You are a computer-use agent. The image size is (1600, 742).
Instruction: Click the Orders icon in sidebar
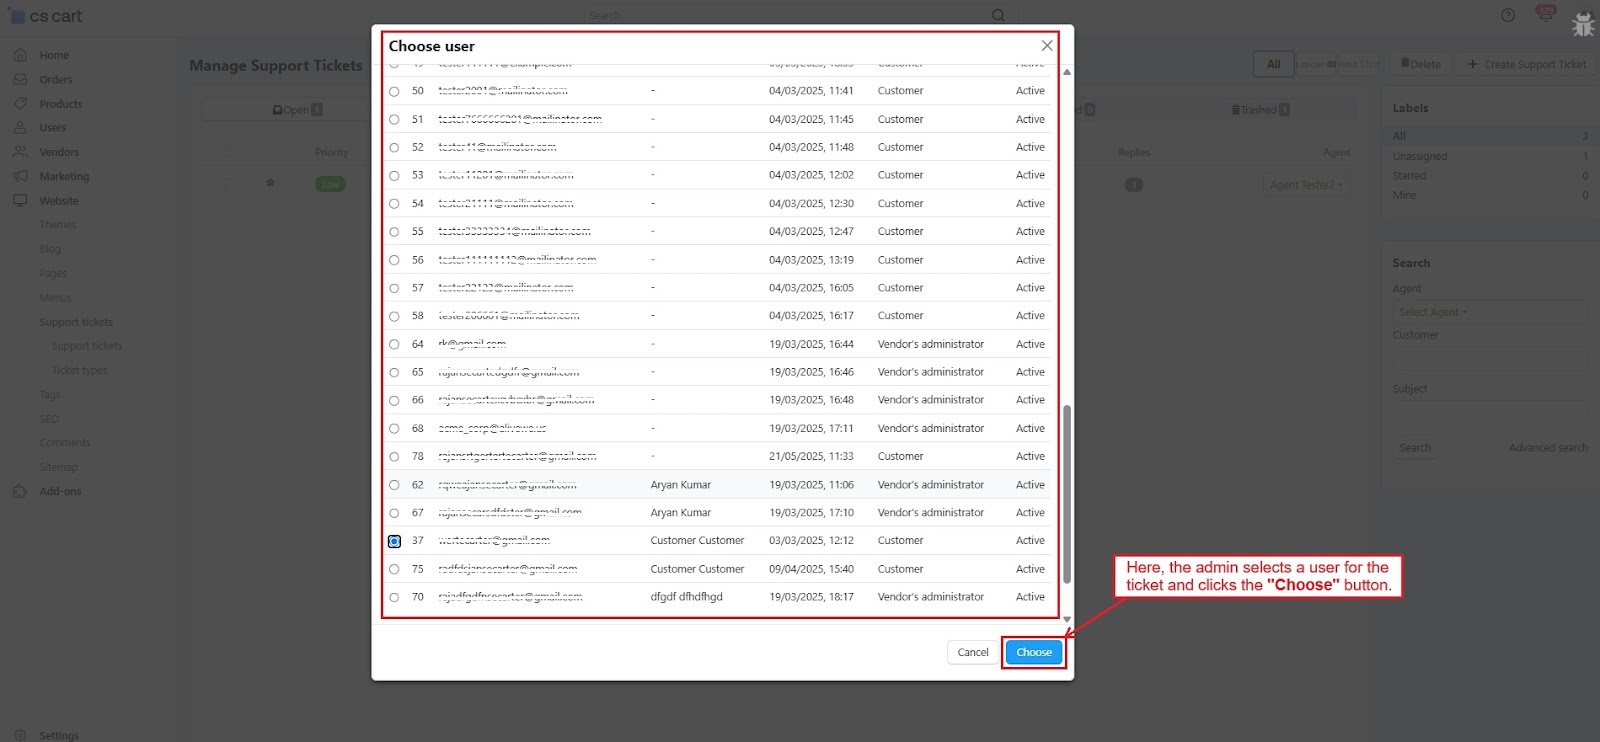coord(20,79)
